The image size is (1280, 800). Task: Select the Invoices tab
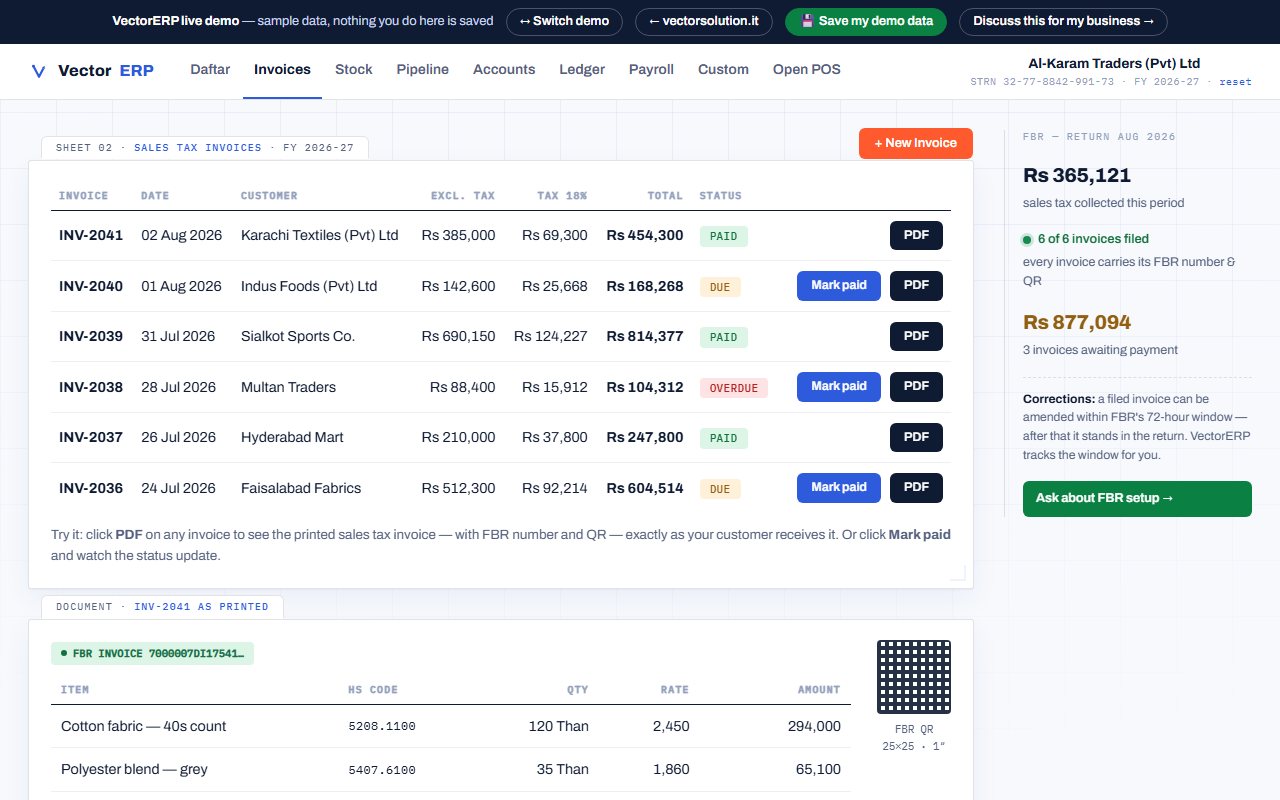282,70
